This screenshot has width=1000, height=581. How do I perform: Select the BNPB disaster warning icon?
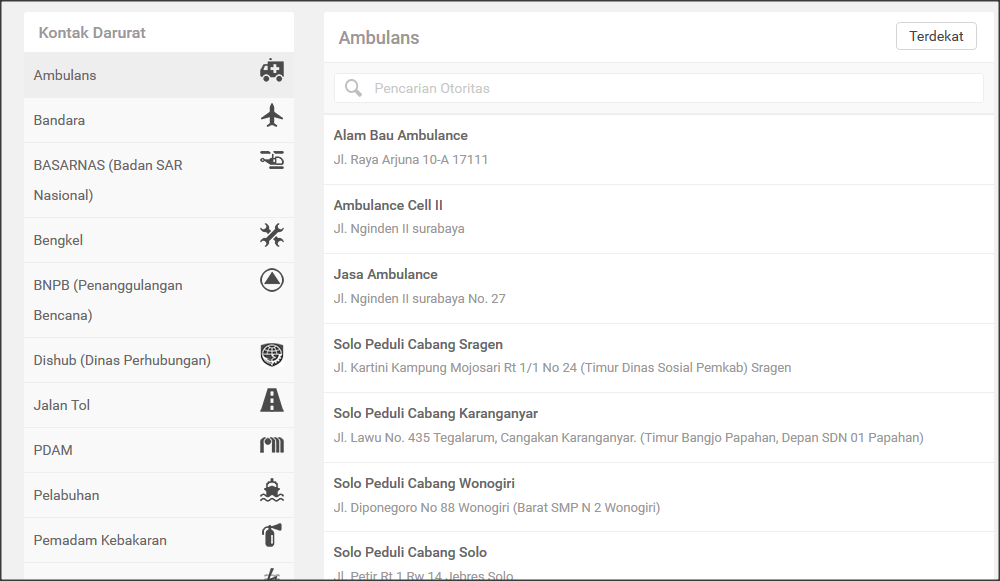click(272, 280)
